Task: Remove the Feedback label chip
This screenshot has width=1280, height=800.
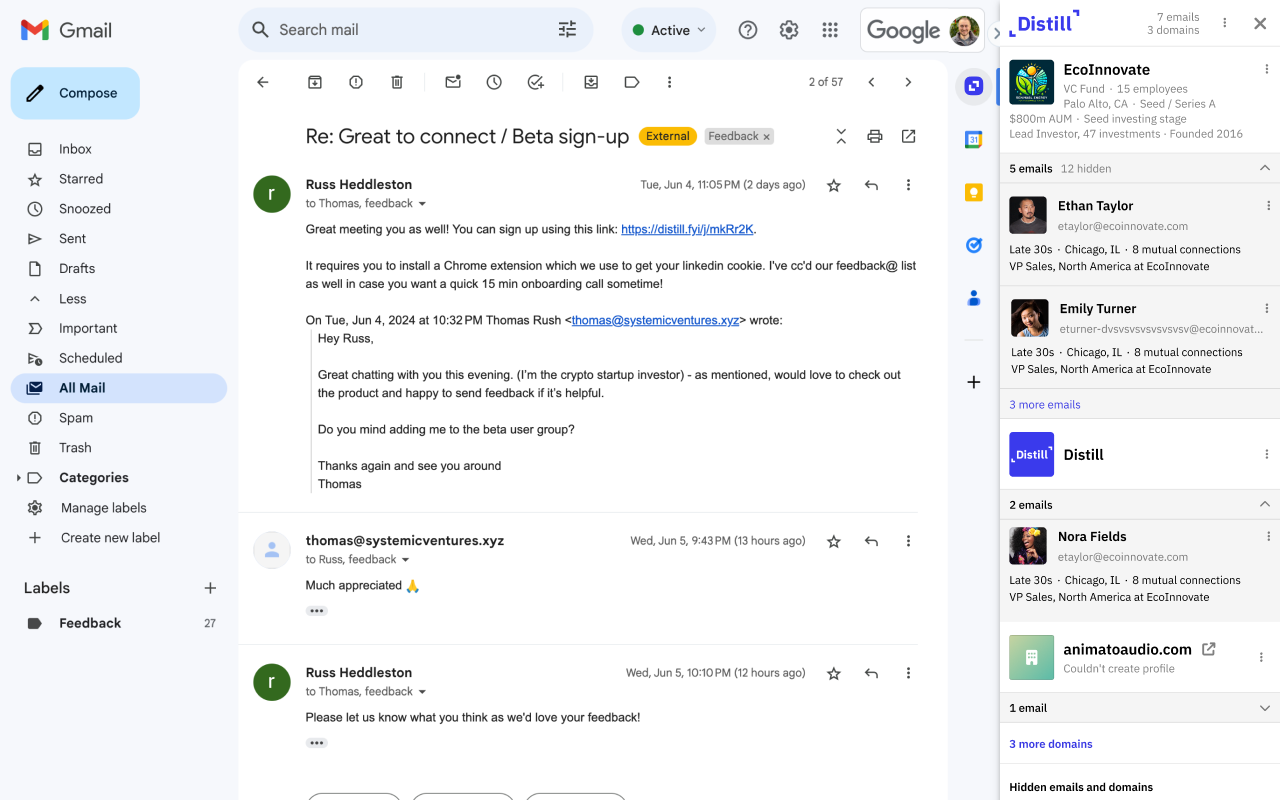Action: 767,137
